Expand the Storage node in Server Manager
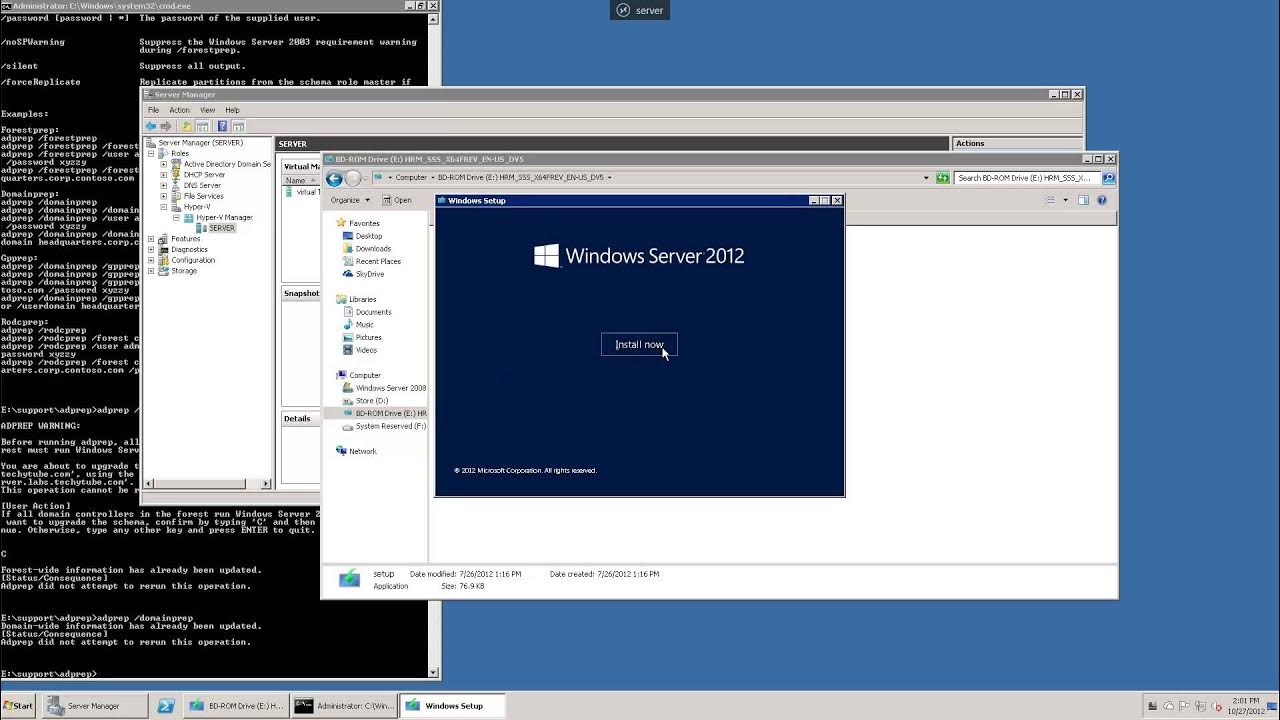The width and height of the screenshot is (1280, 720). (x=152, y=271)
